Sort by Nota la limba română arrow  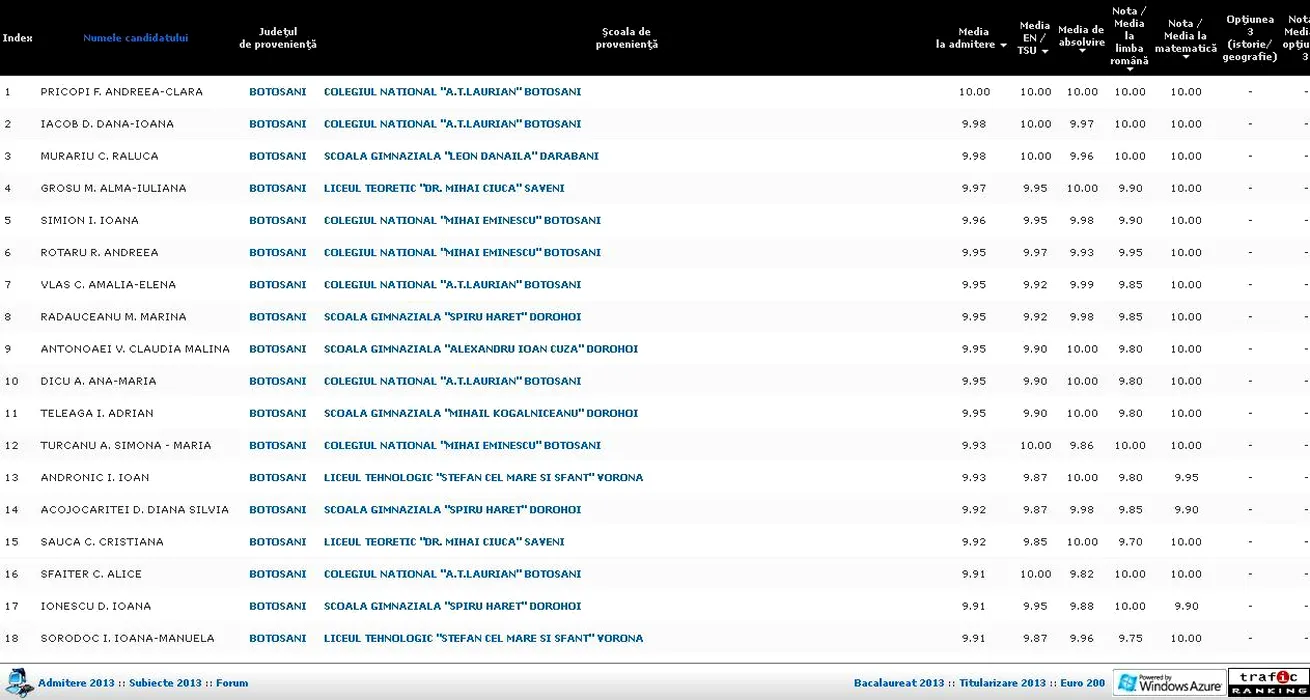[x=1129, y=69]
